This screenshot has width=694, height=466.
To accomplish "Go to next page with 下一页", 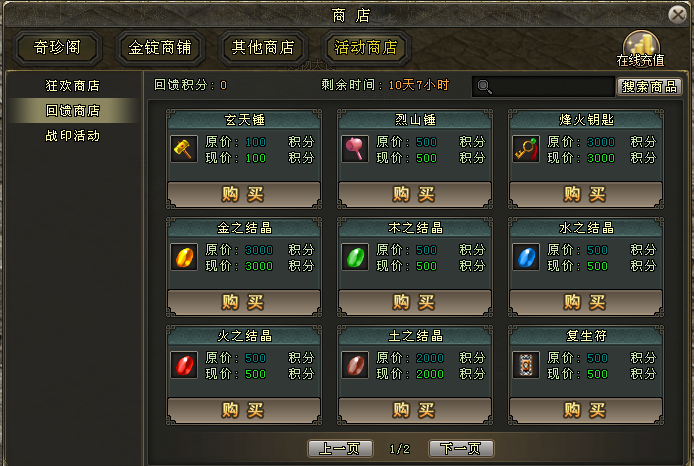I will pyautogui.click(x=461, y=449).
